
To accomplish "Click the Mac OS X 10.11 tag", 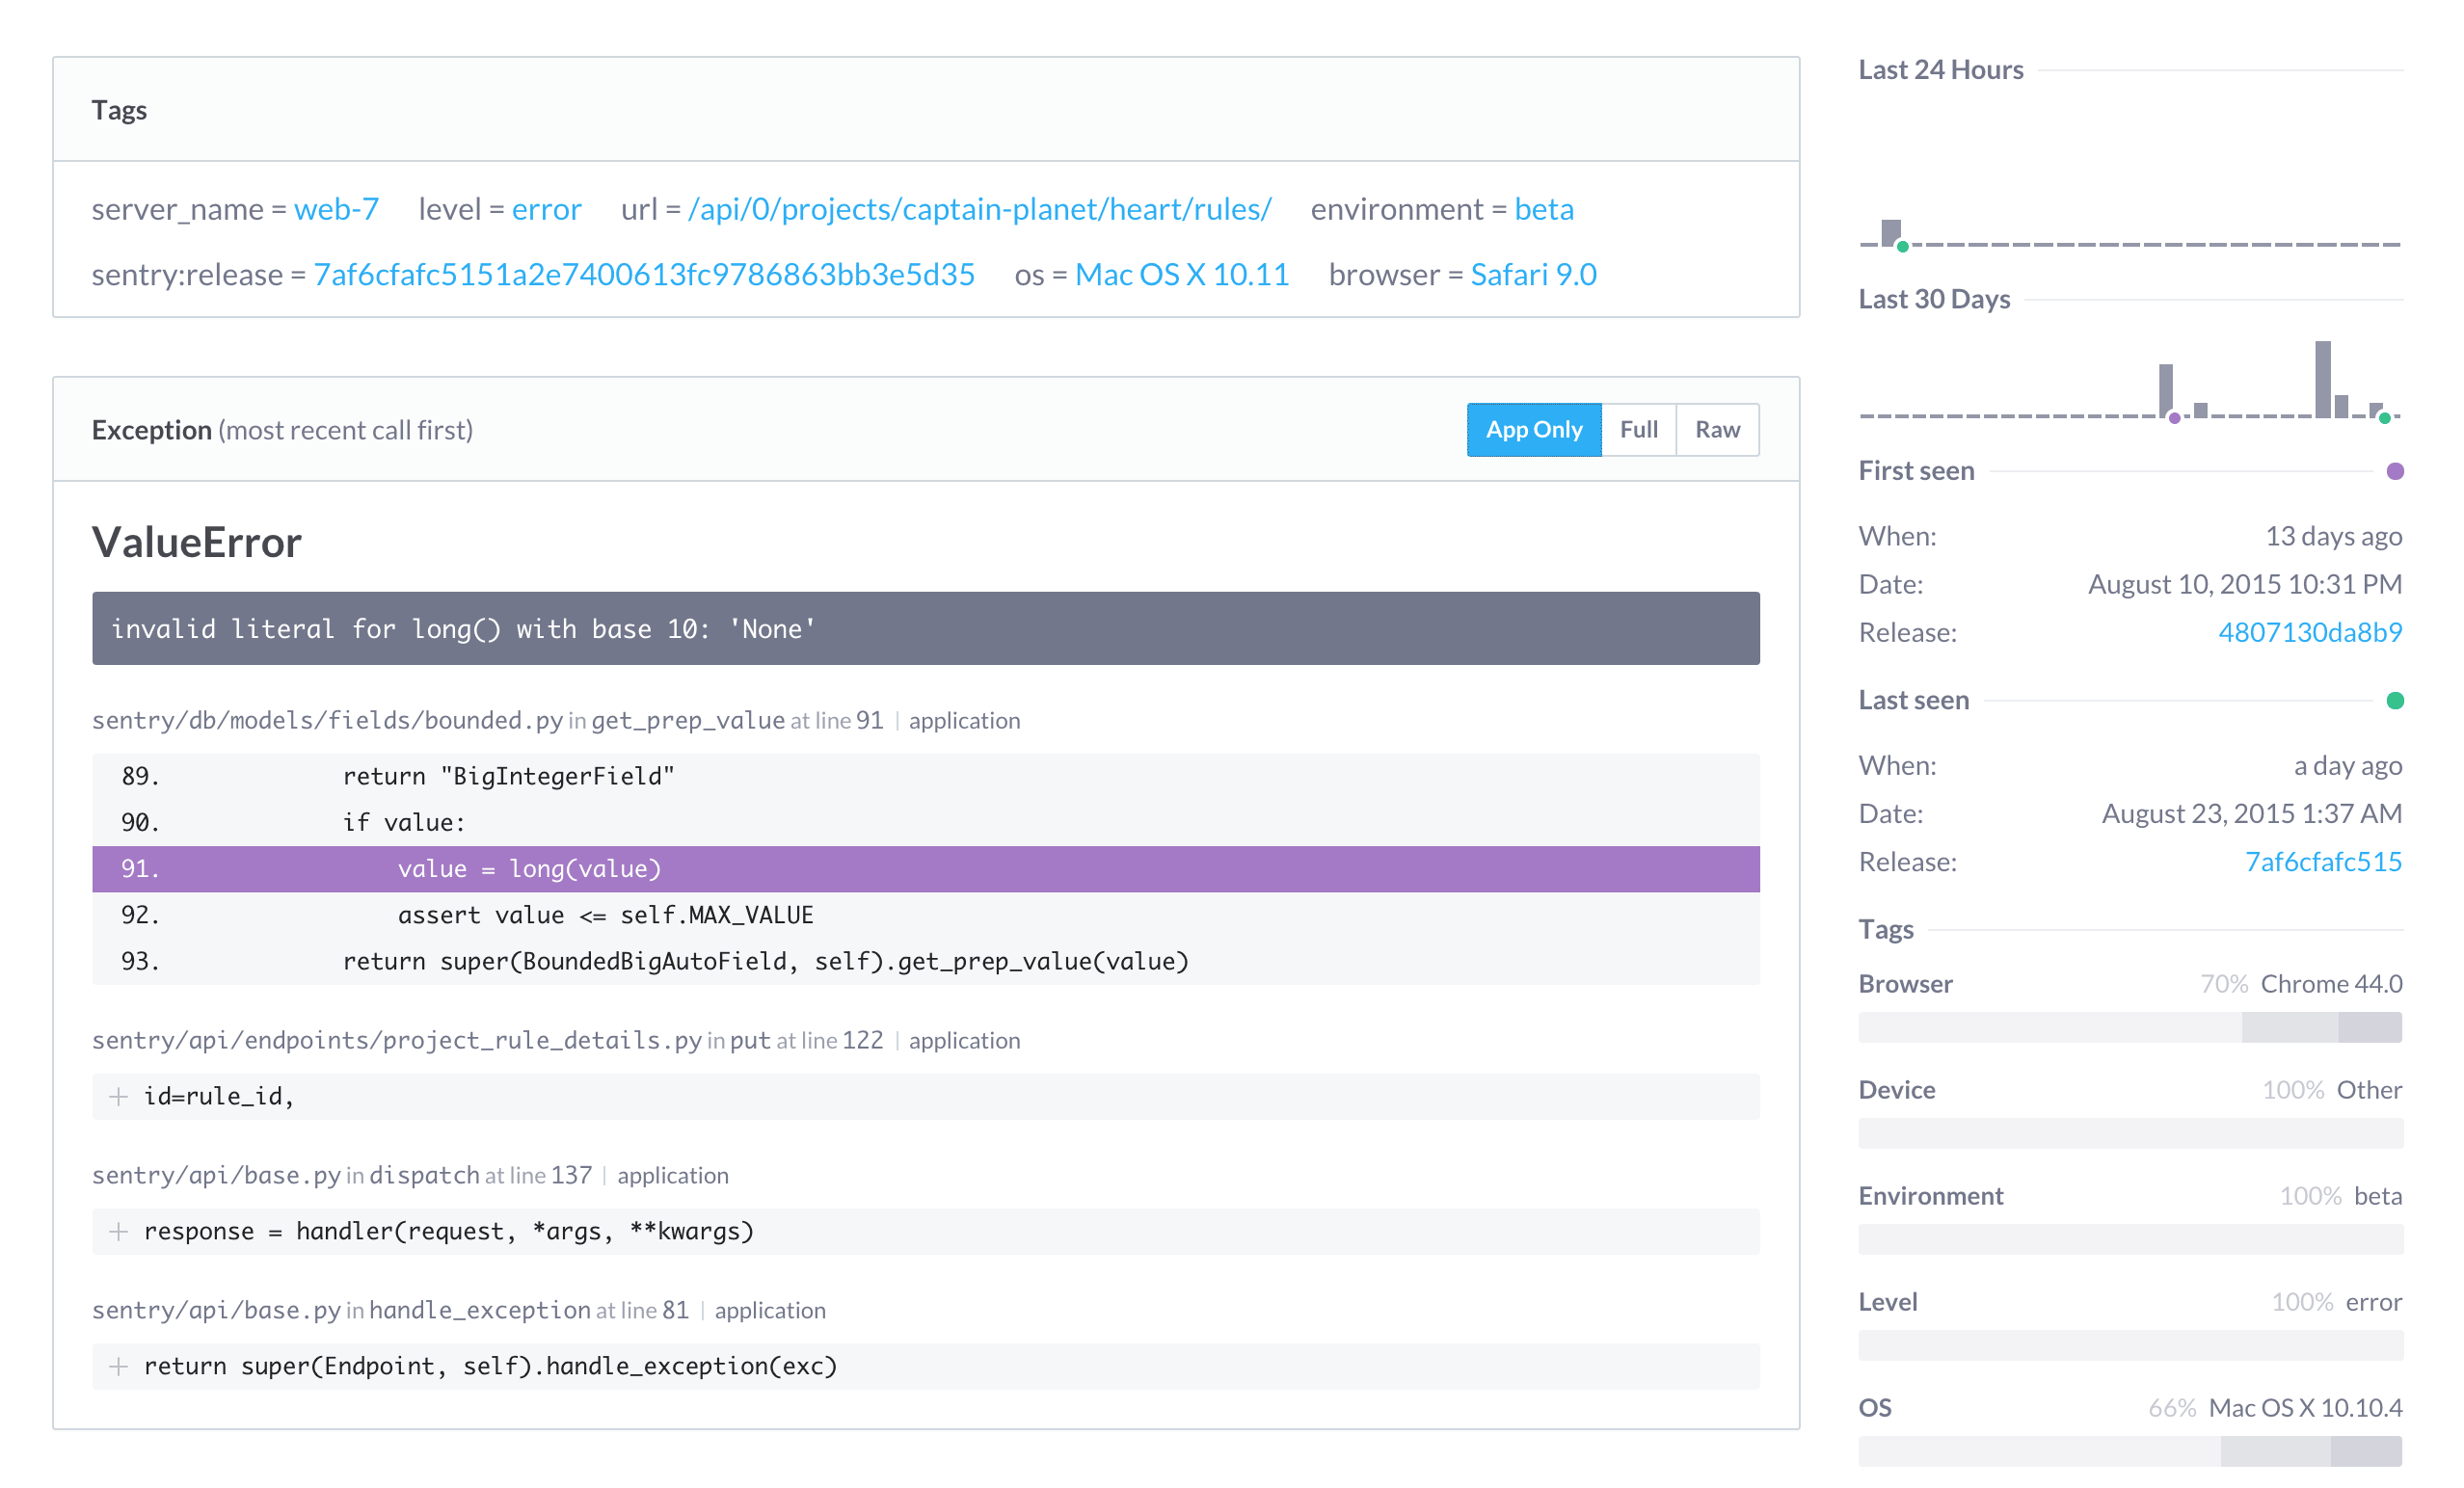I will click(x=1182, y=275).
